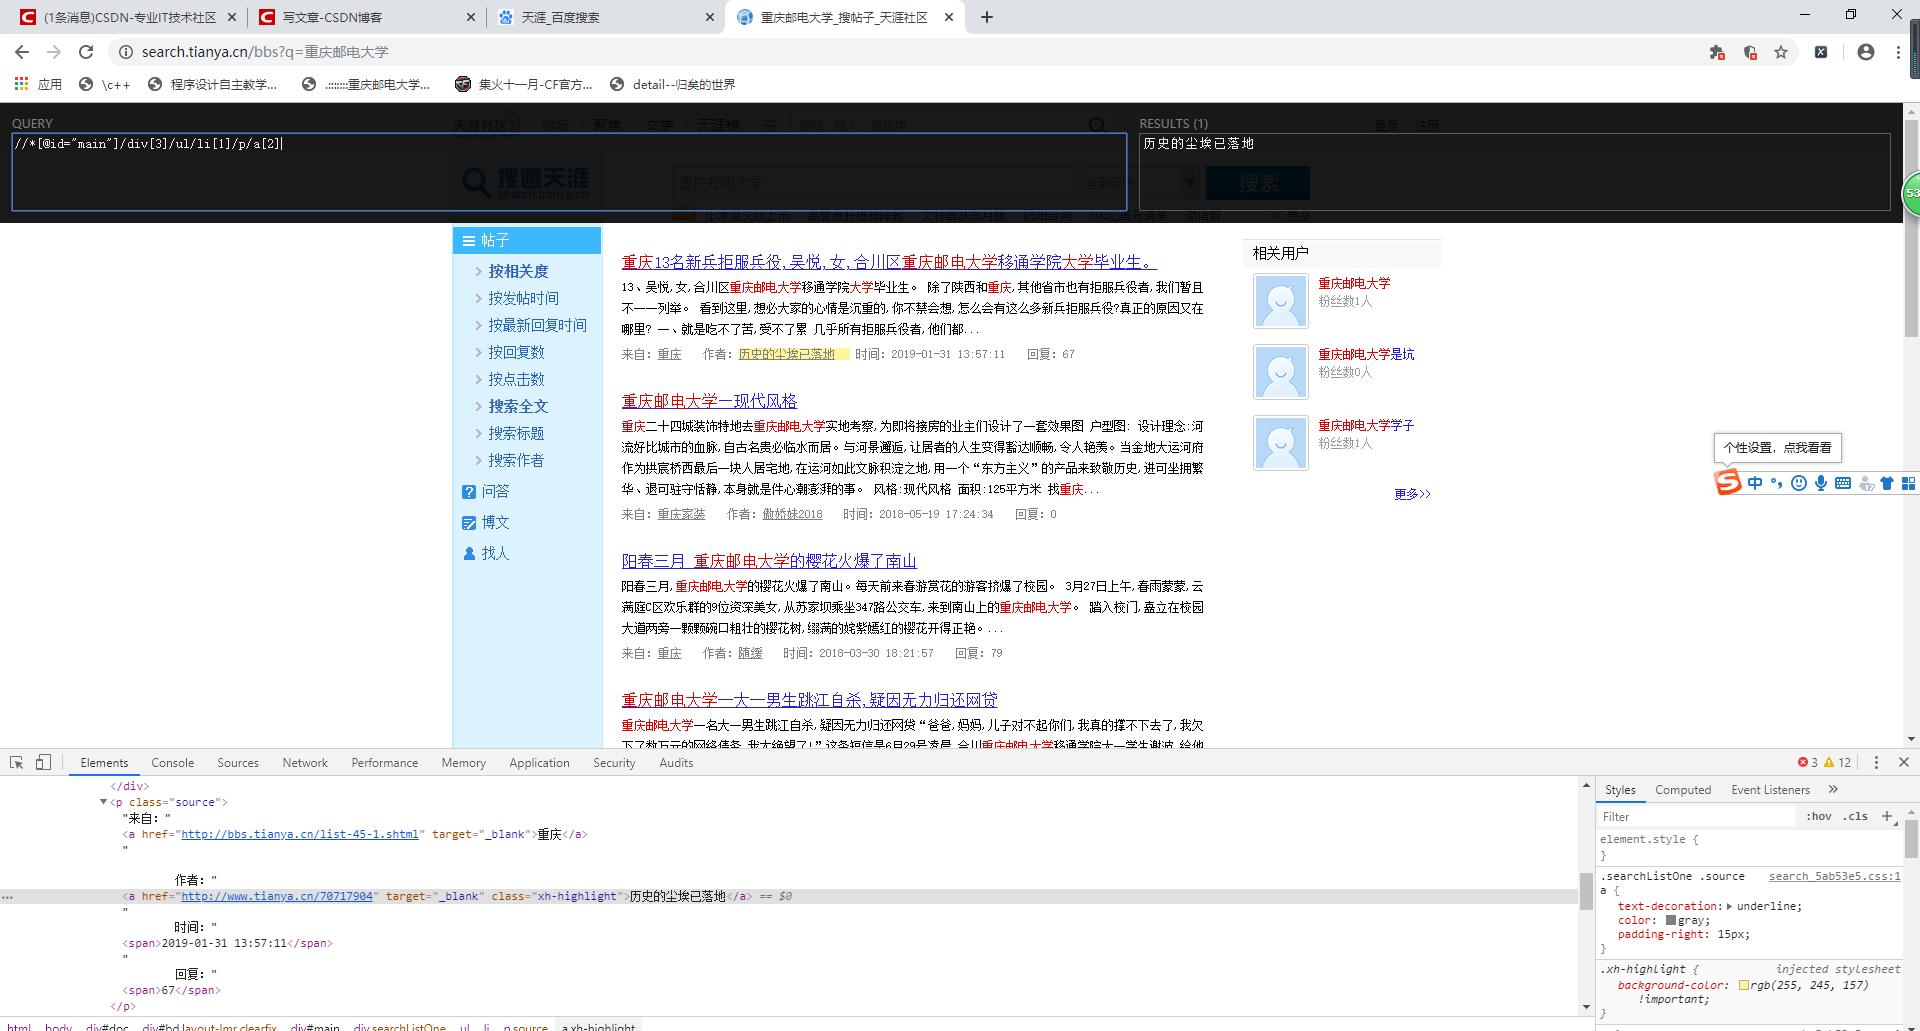Open the DevTools three-dot menu

click(1876, 762)
